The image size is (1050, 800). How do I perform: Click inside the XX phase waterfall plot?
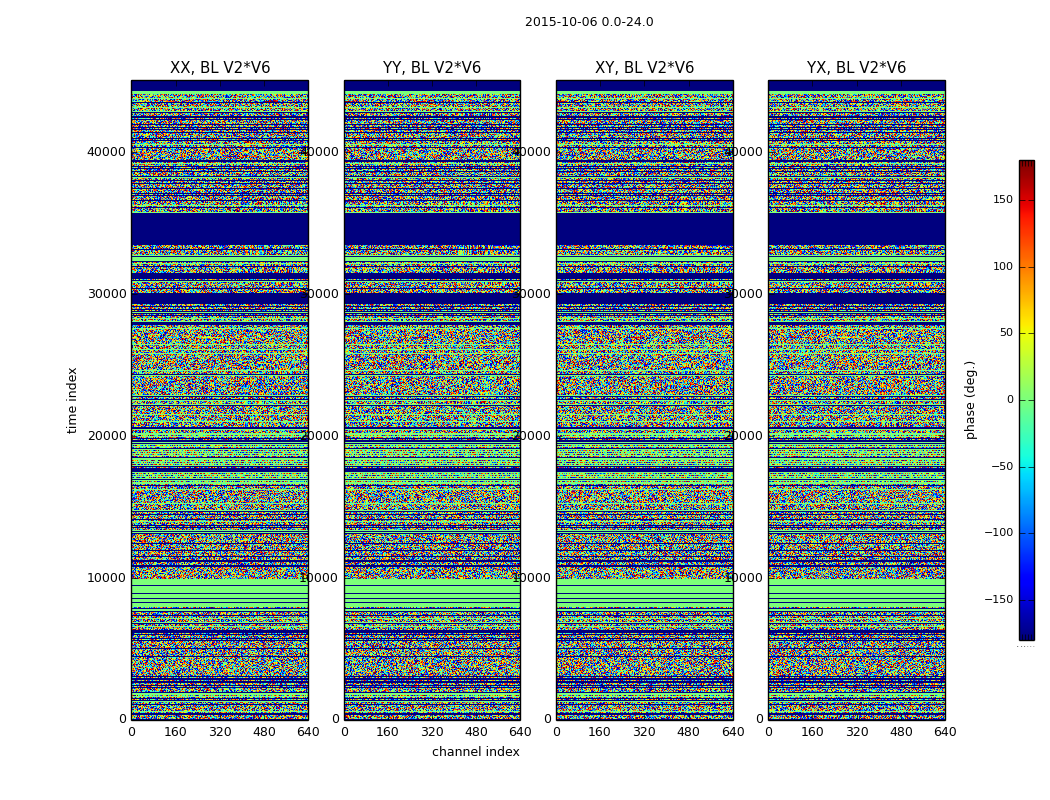coord(220,400)
